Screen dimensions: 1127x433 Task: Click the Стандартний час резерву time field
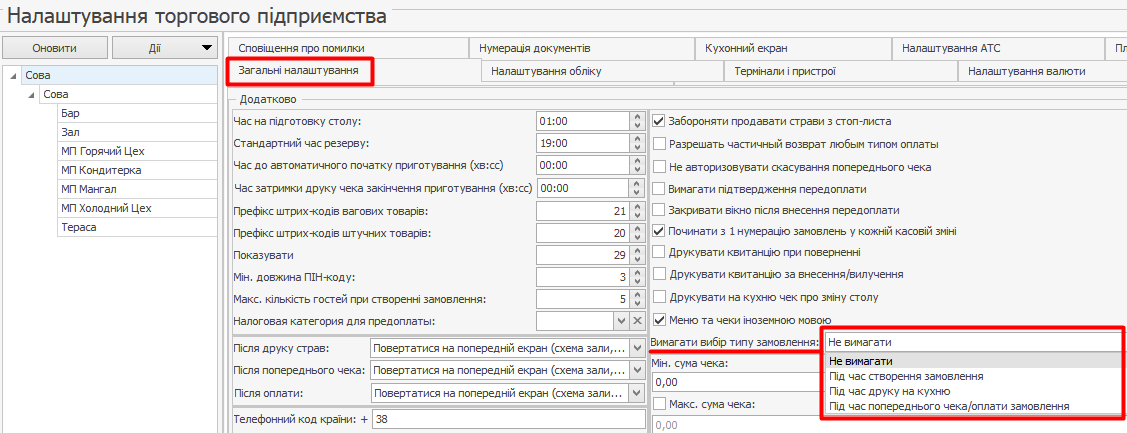(582, 144)
